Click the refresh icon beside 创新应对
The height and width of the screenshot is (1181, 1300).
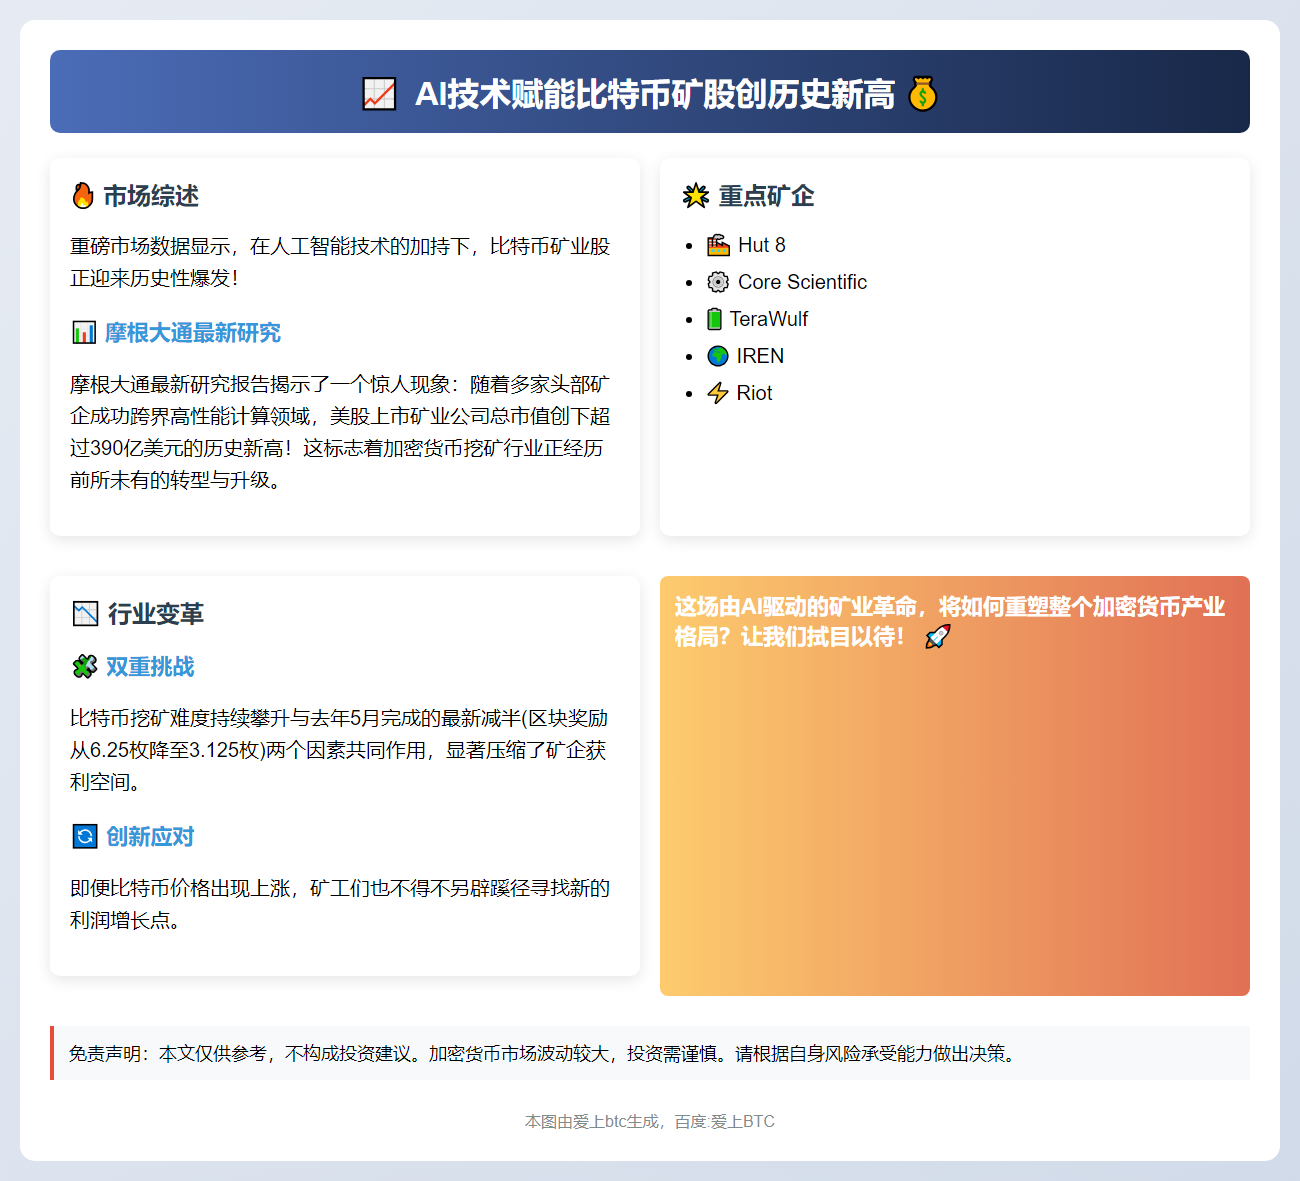point(86,836)
